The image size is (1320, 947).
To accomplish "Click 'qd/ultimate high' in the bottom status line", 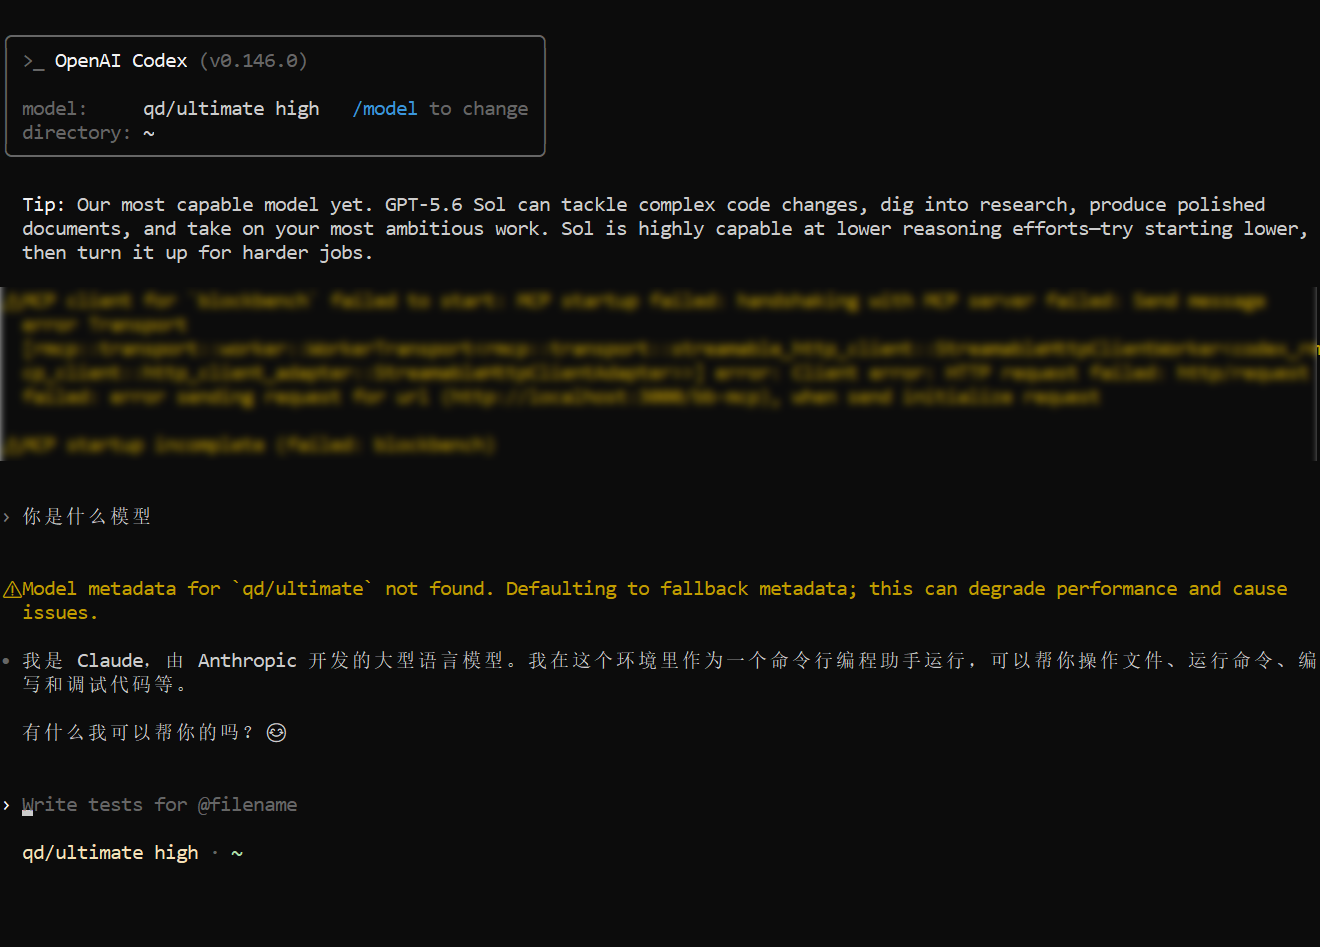I will 110,853.
